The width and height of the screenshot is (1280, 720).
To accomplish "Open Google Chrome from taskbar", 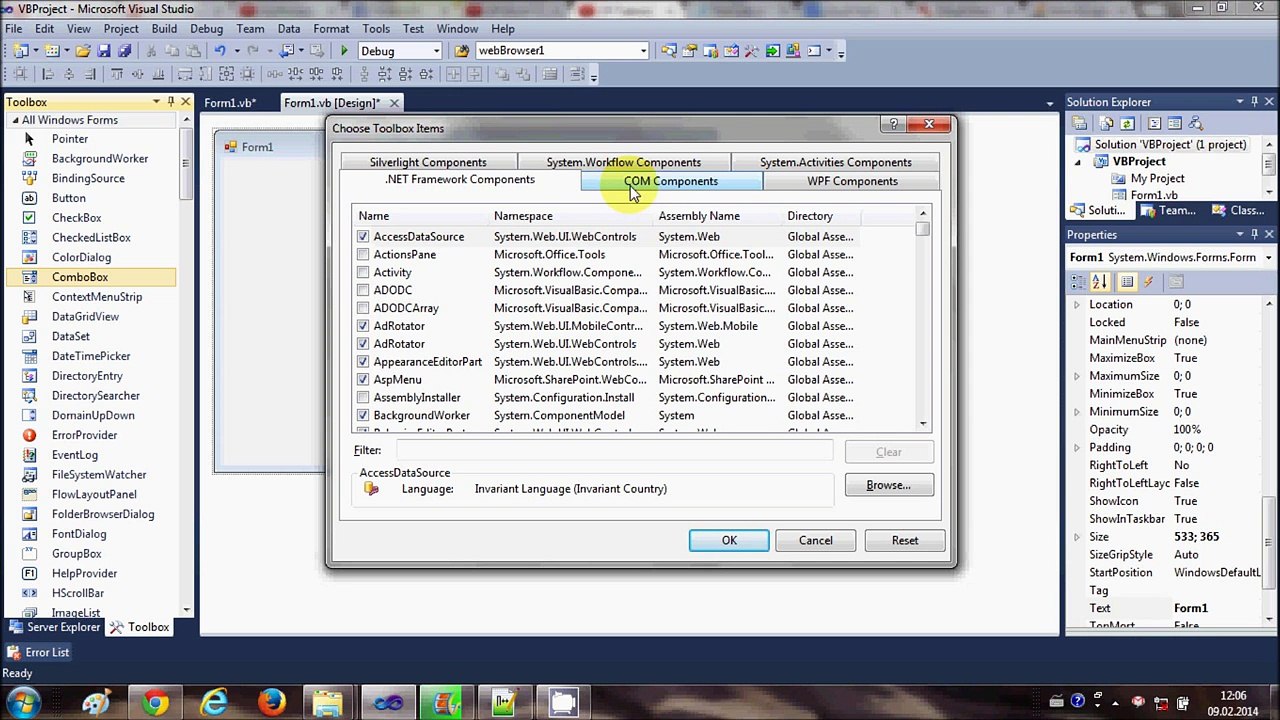I will click(x=155, y=702).
